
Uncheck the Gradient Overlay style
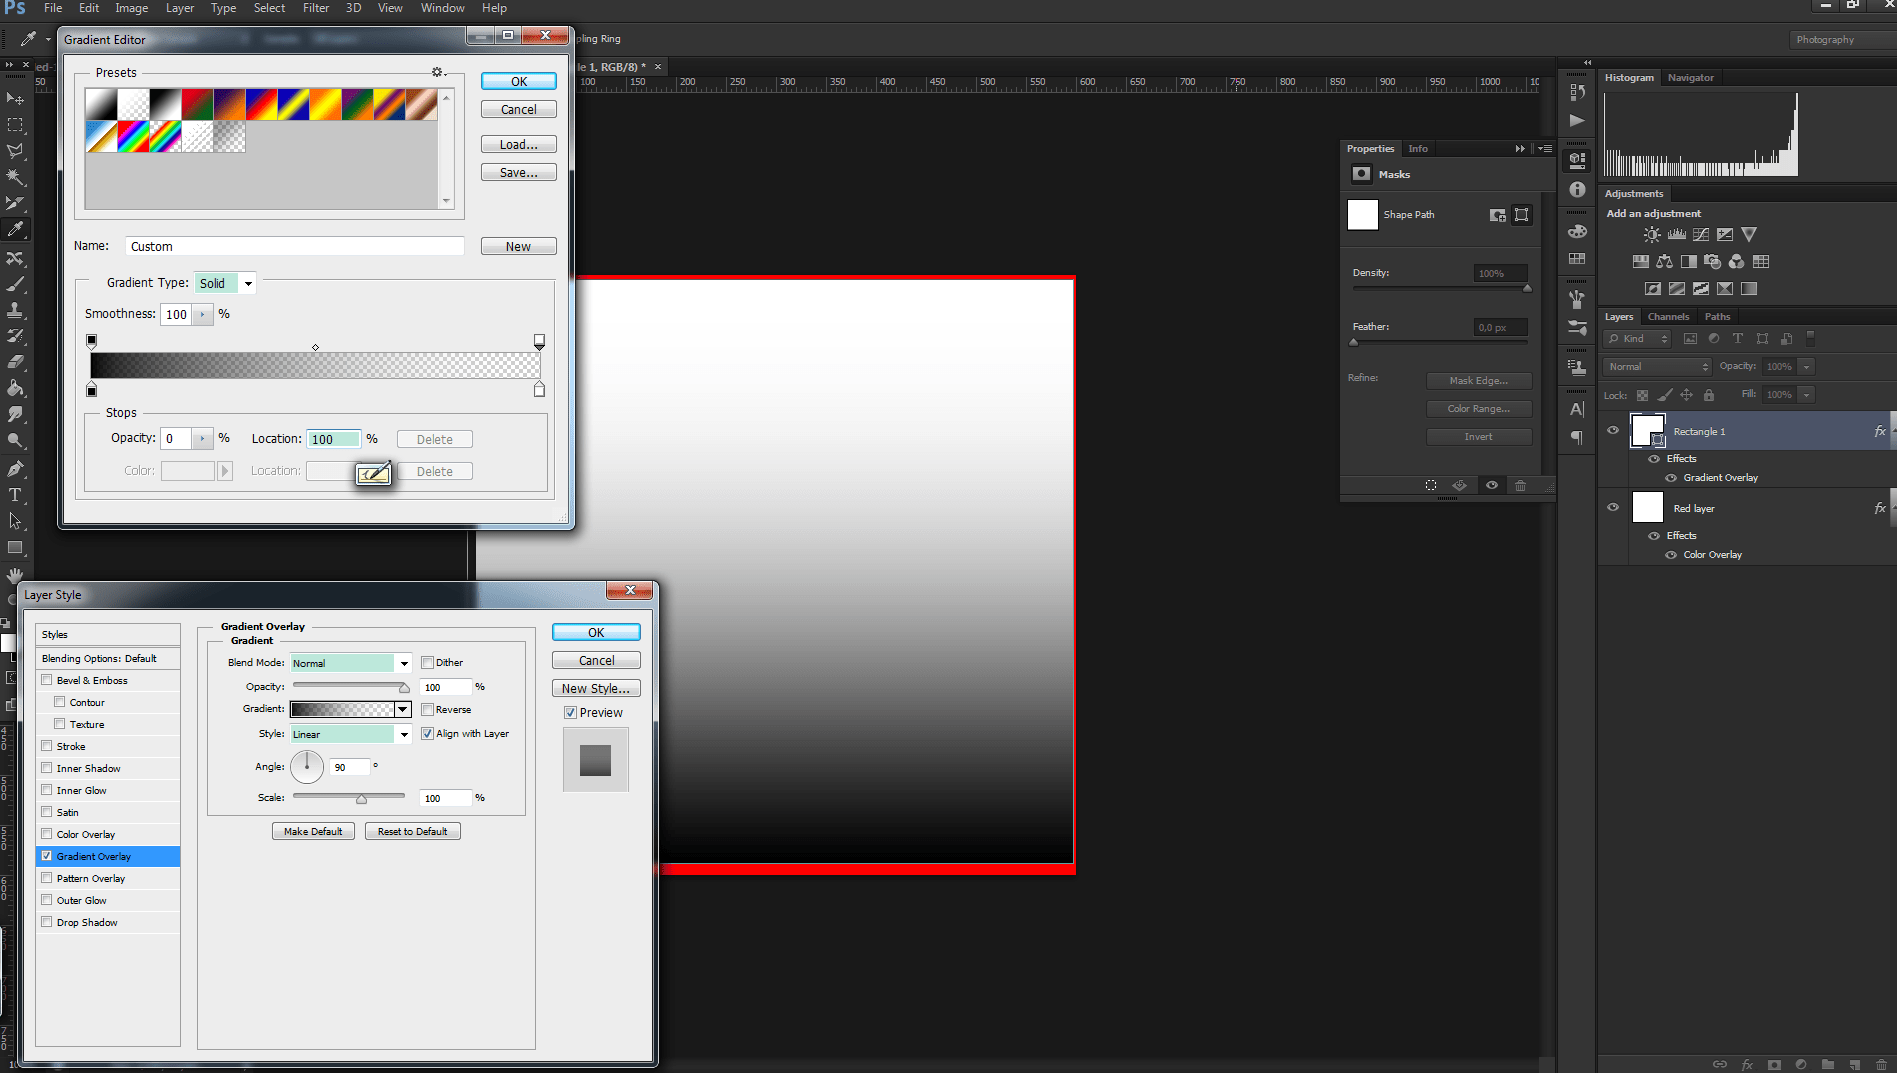coord(46,856)
